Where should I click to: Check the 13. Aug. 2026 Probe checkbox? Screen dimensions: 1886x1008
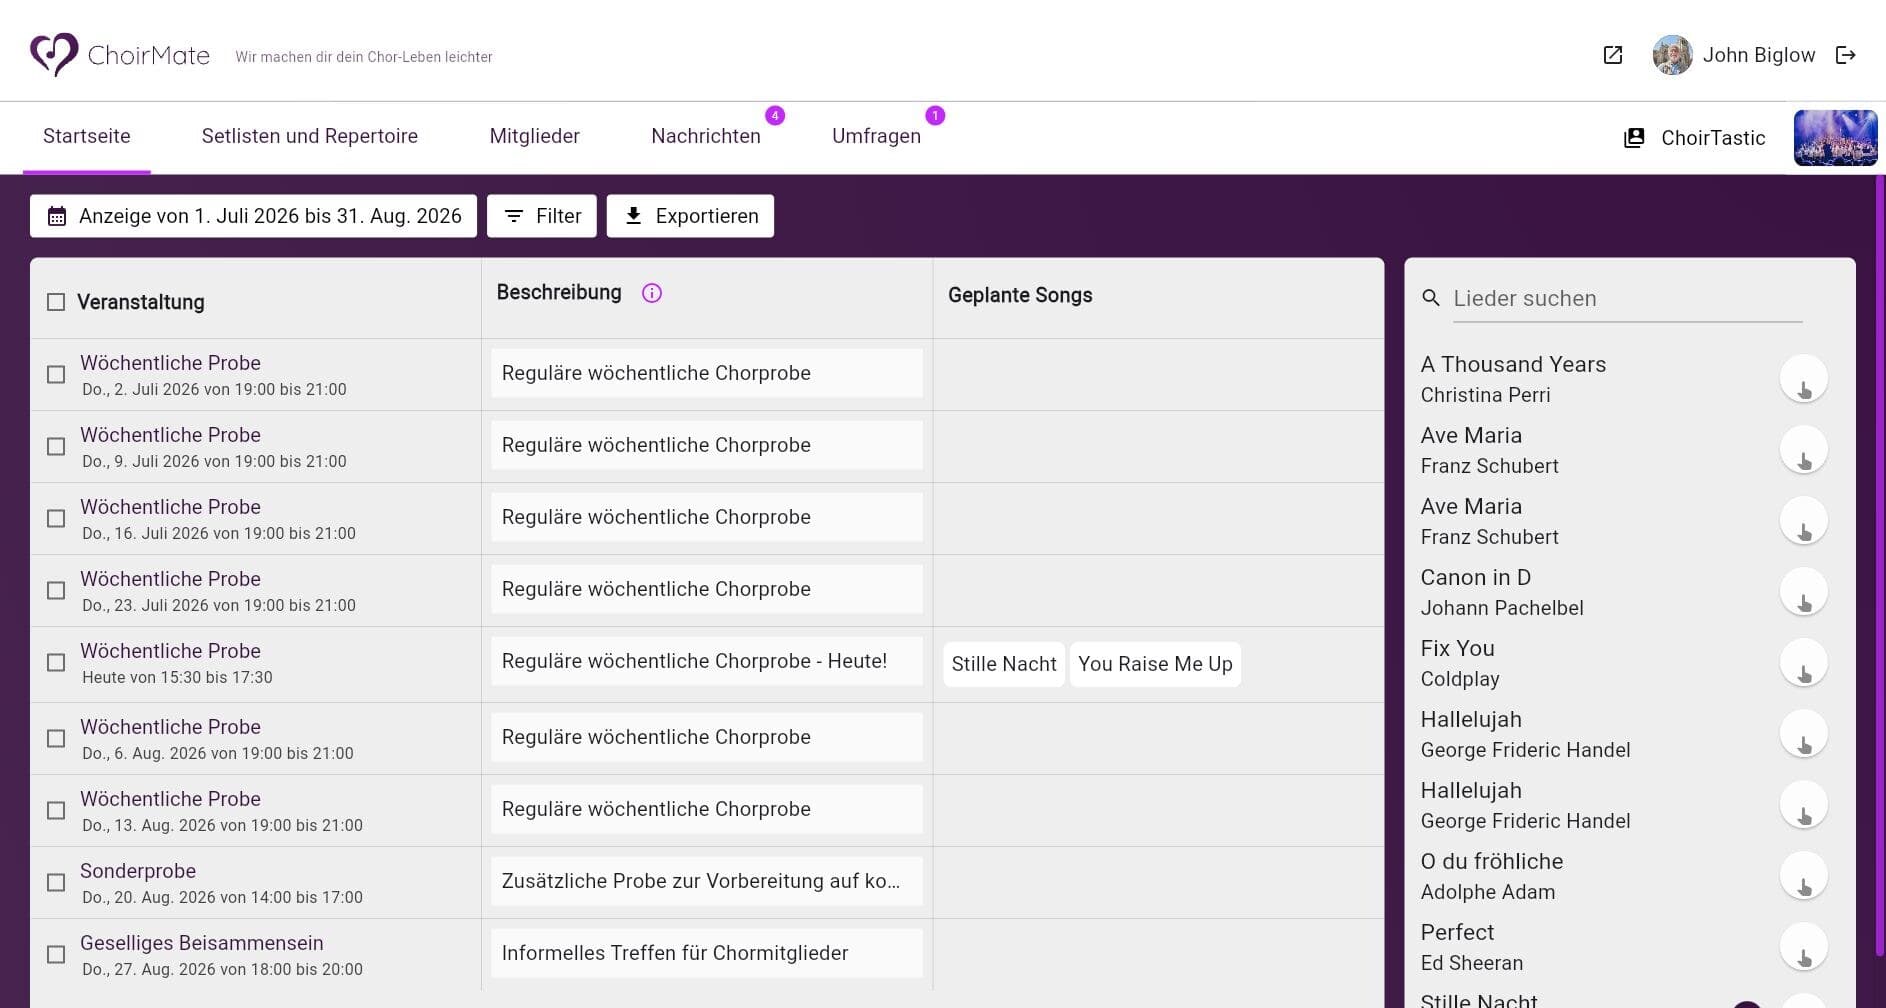tap(56, 810)
